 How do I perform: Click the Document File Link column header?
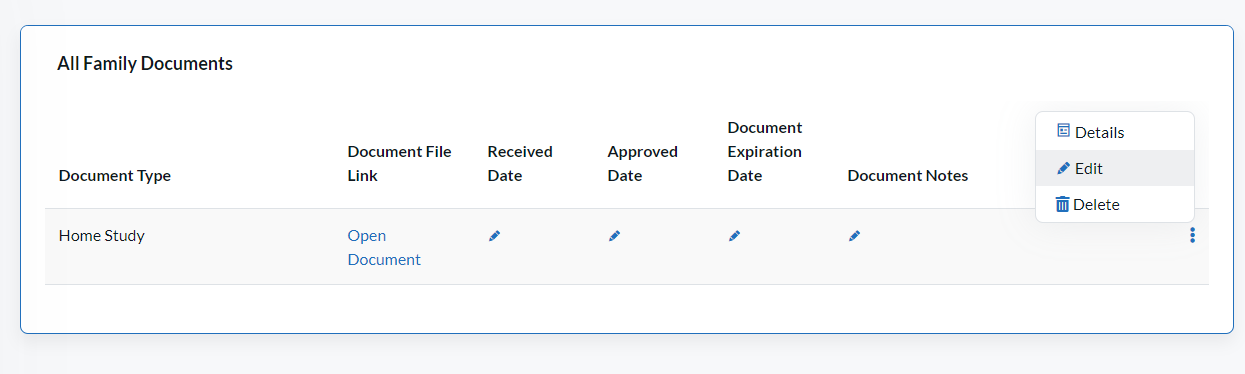[399, 164]
